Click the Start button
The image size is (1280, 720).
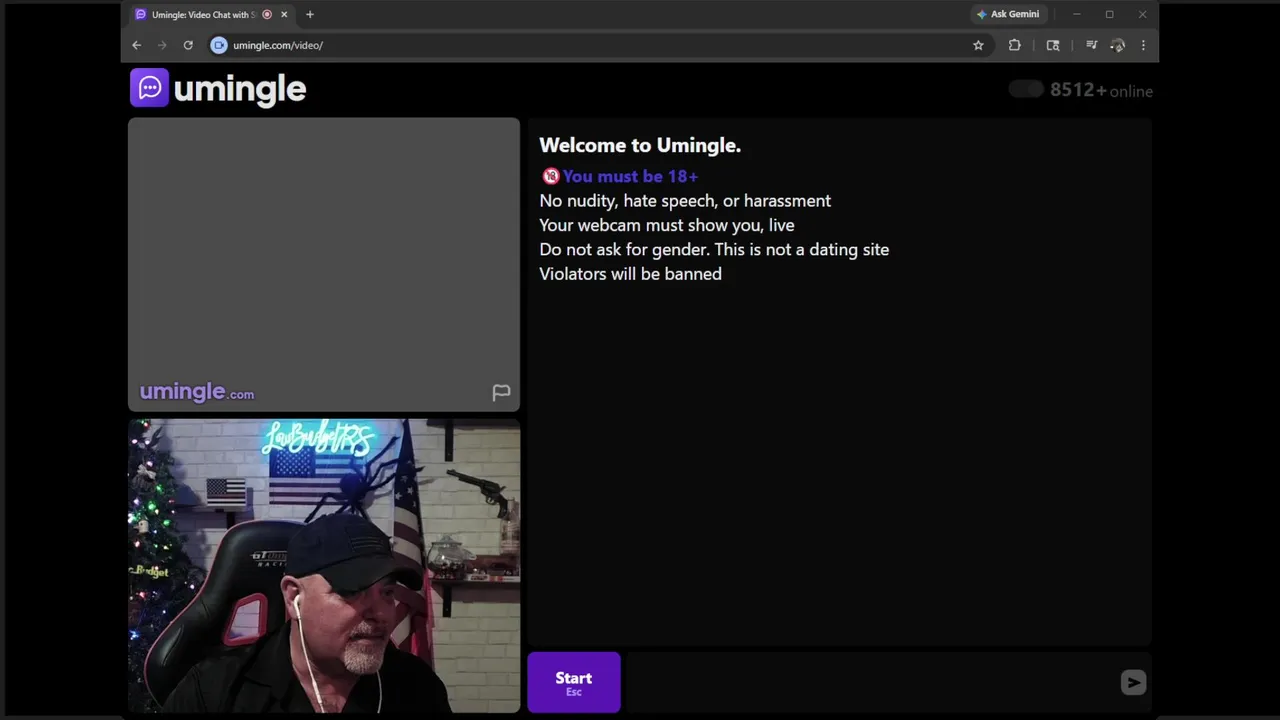pos(574,683)
